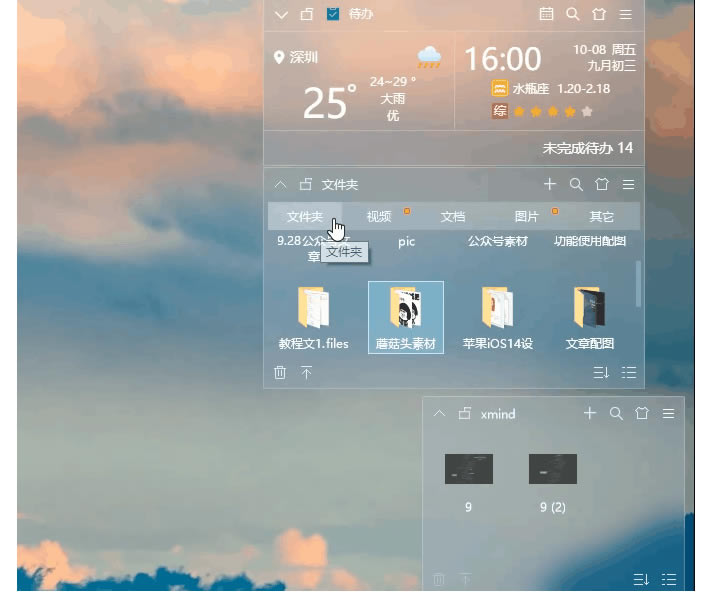The width and height of the screenshot is (705, 599).
Task: Click the rain cloud weather icon
Action: tap(429, 57)
